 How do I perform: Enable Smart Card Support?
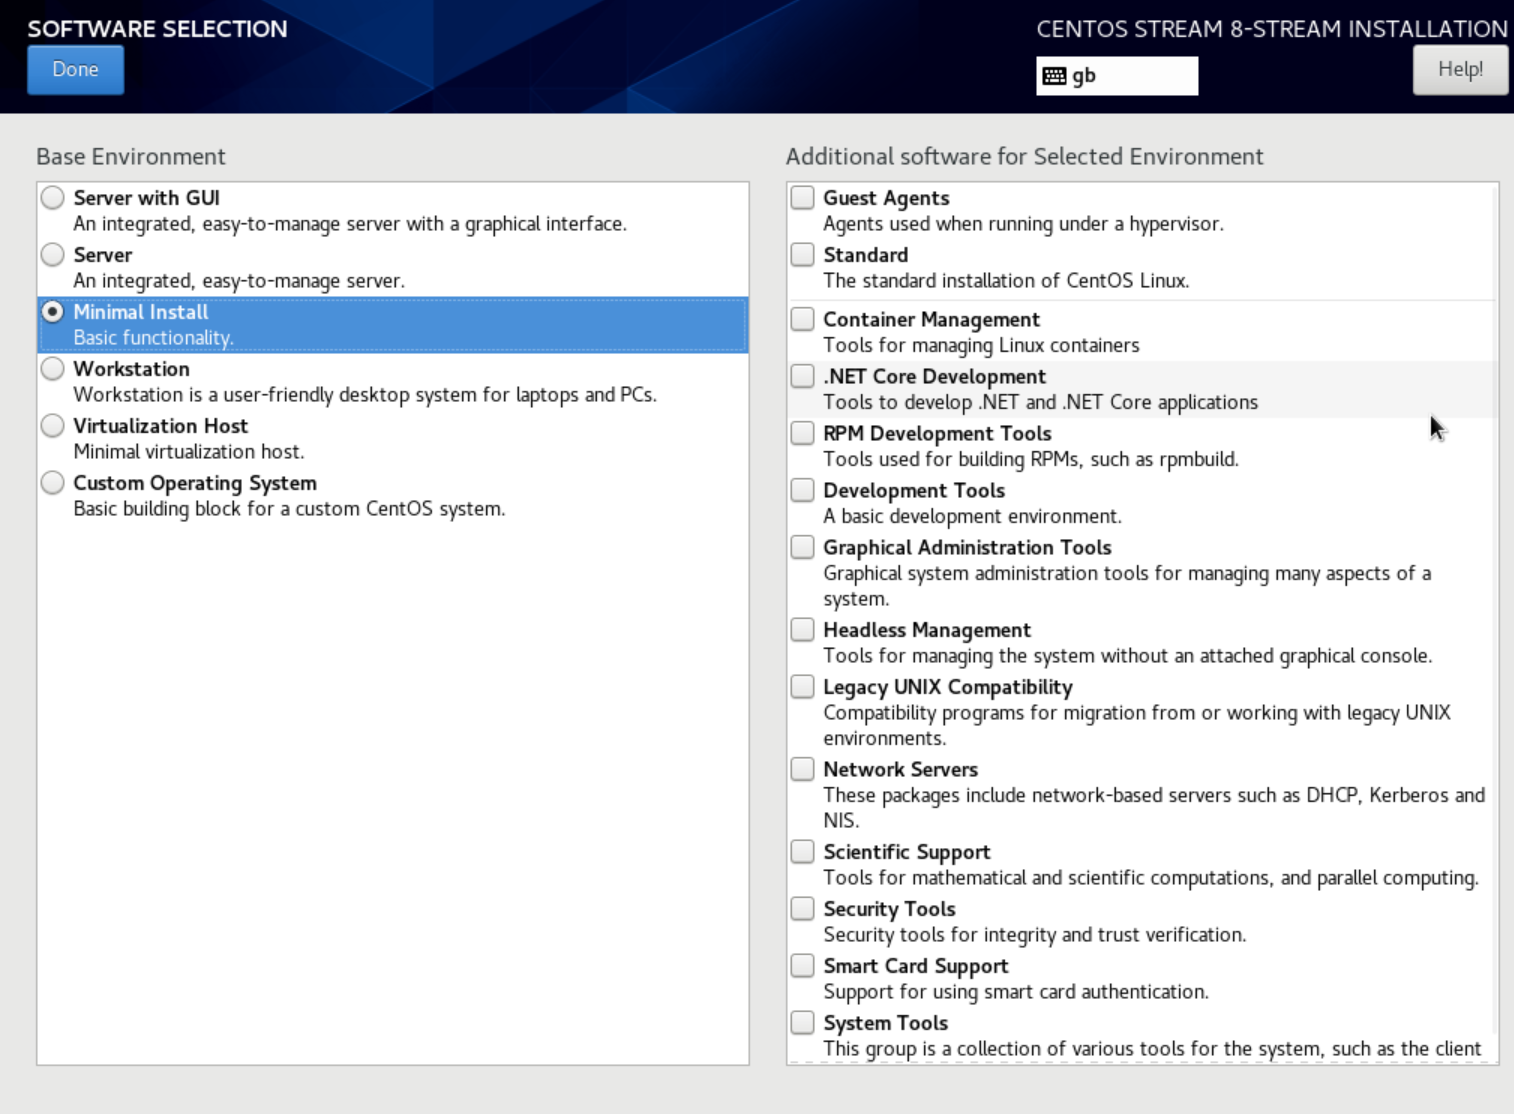pos(803,966)
